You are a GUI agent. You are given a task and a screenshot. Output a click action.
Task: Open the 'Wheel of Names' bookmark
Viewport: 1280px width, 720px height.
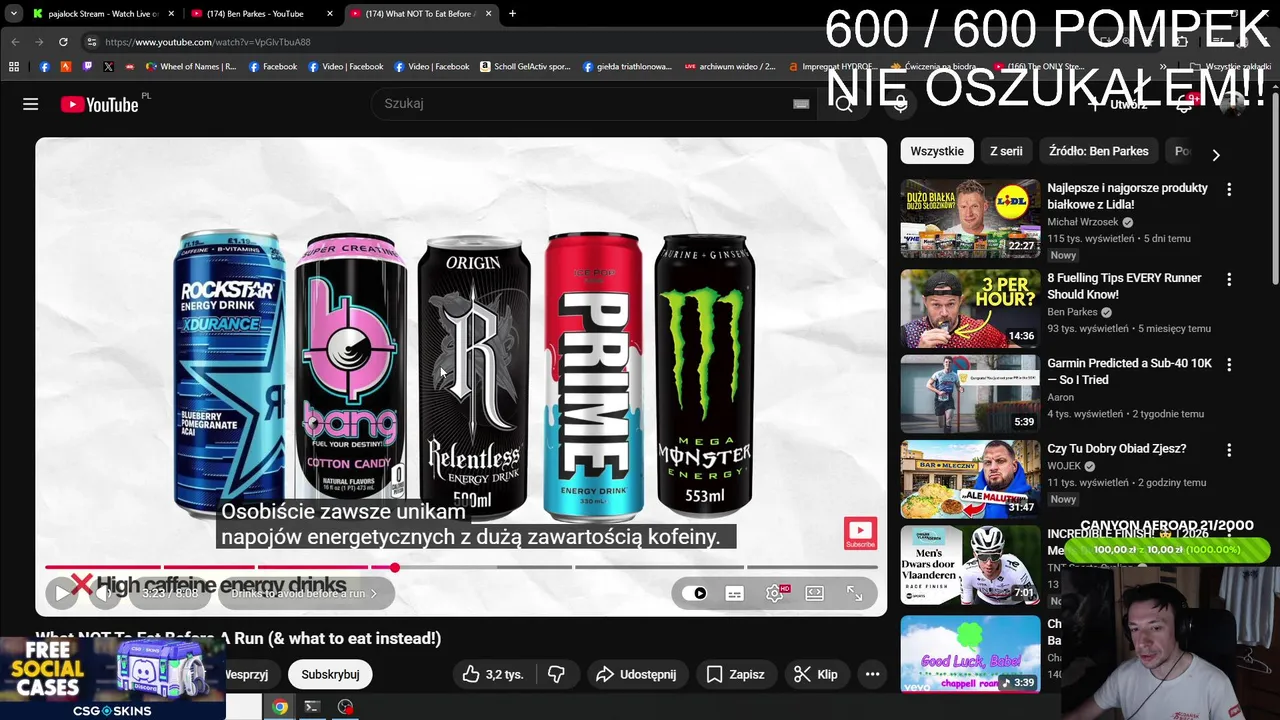(191, 67)
